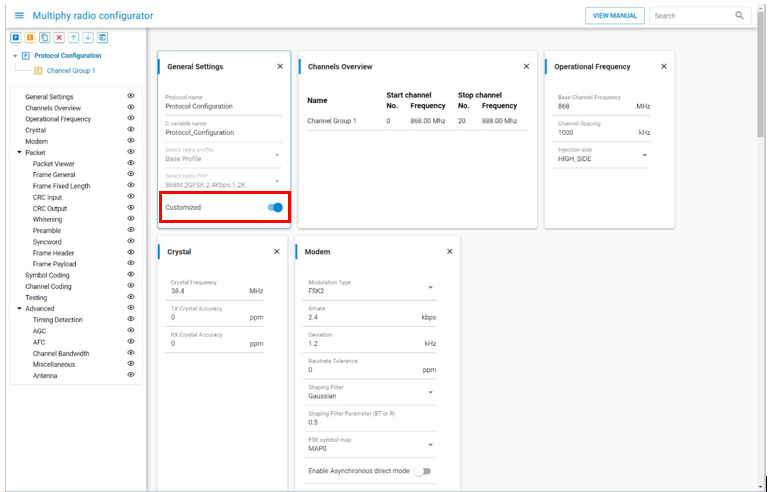Toggle the Customized switch off
768x492 pixels.
tap(275, 207)
